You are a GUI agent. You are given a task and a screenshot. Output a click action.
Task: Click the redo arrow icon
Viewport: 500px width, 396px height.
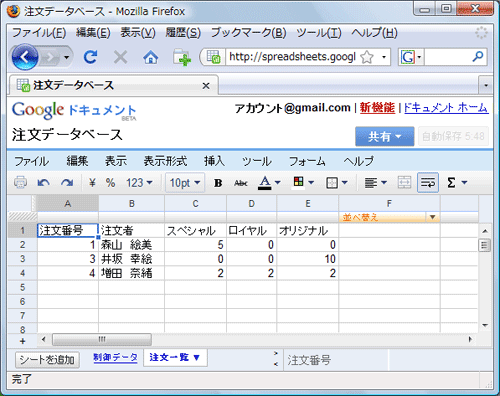click(67, 183)
